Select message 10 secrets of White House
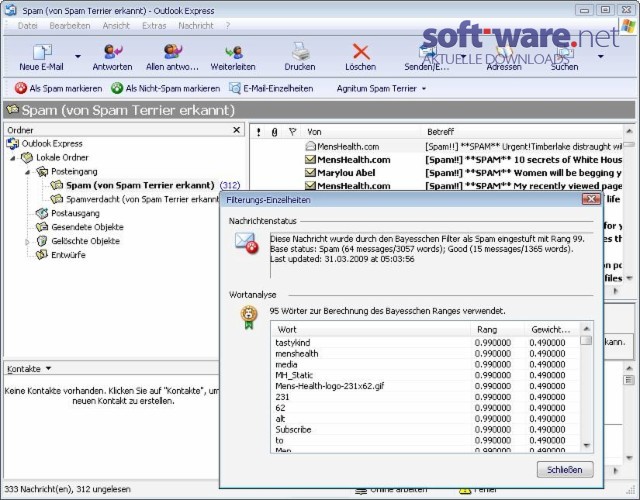This screenshot has height=500, width=640. point(436,160)
